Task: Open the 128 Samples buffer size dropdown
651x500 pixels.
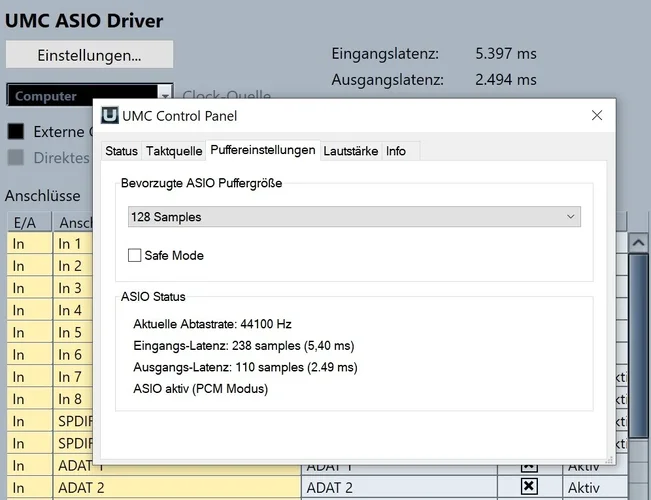Action: (x=354, y=217)
